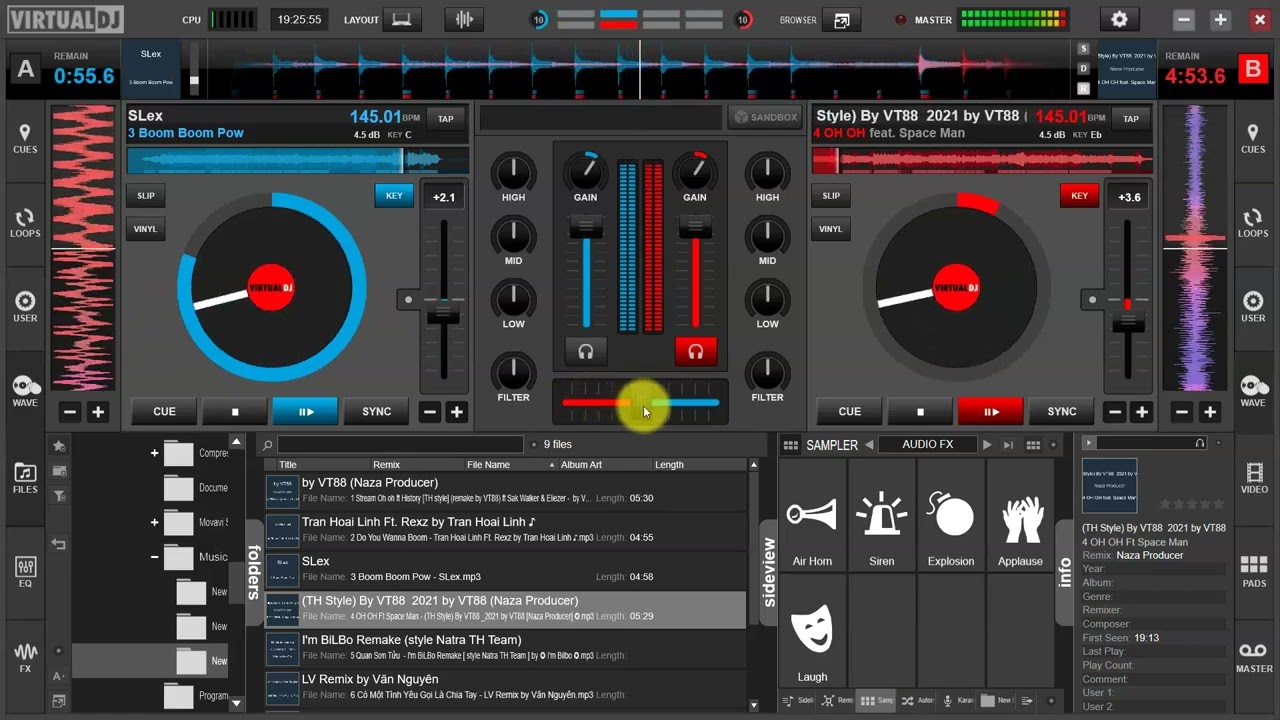Click the filter folder icon in browser sidebar
1280x720 pixels.
(59, 495)
